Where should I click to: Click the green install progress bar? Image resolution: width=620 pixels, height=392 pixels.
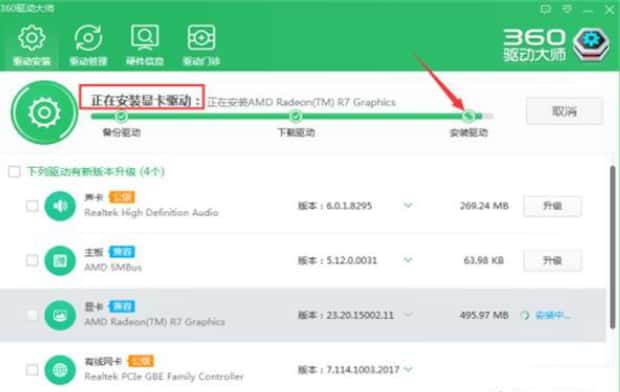coord(292,116)
